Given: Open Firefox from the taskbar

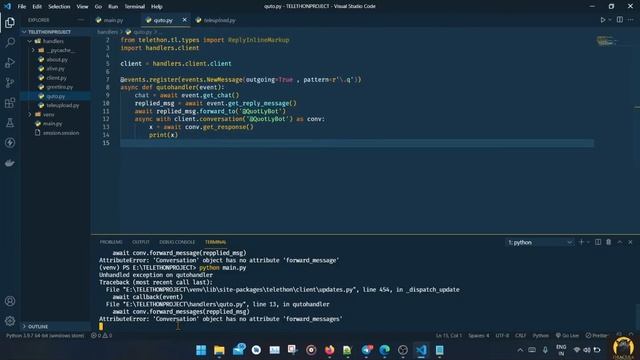Looking at the screenshot, I should coord(329,350).
